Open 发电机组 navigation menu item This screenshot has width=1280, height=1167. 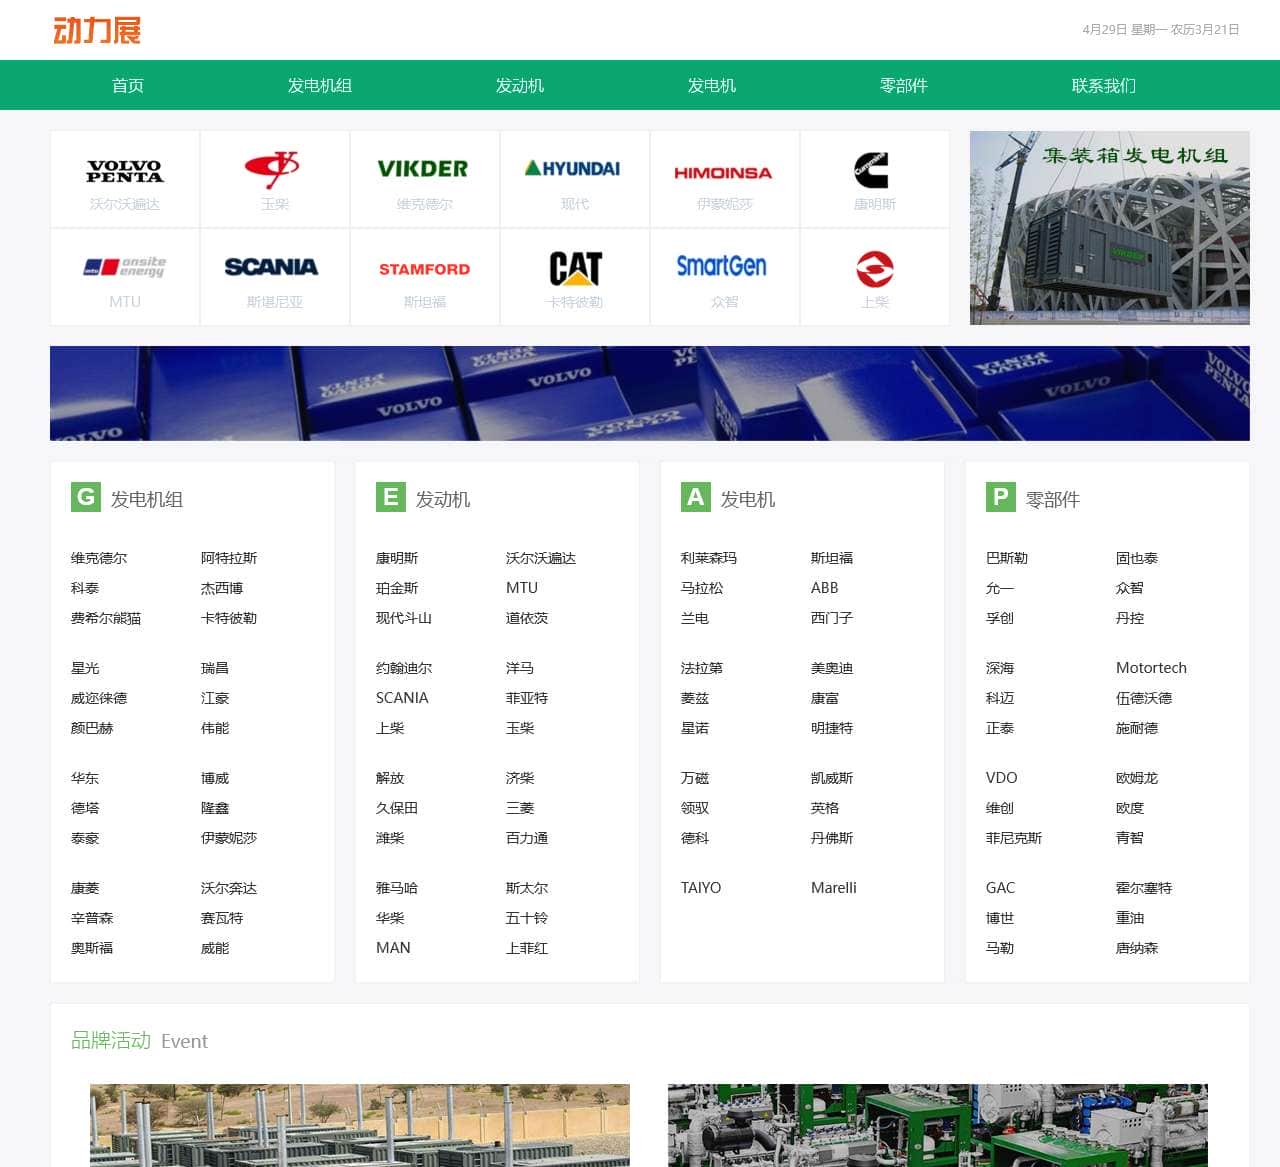pyautogui.click(x=320, y=85)
